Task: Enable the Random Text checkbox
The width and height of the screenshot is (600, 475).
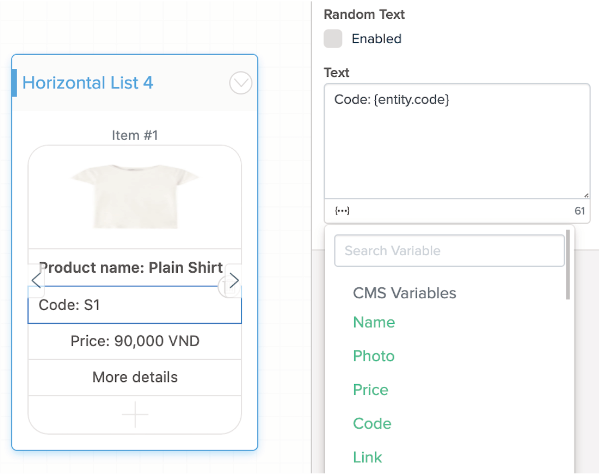Action: point(333,39)
